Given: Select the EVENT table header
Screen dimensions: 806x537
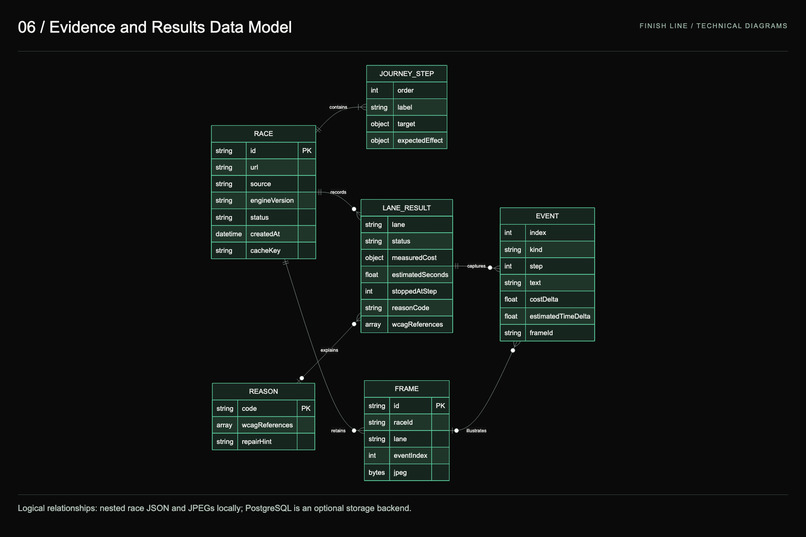Looking at the screenshot, I should tap(547, 216).
